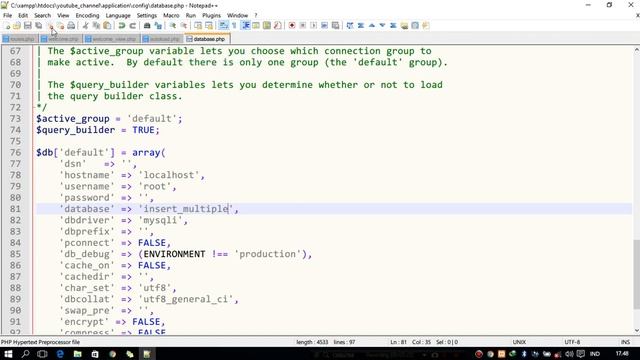Click the vertical scrollbar up arrow

point(636,50)
